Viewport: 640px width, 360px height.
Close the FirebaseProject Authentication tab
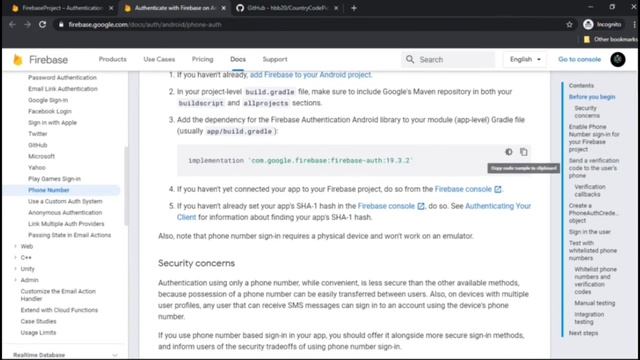(x=111, y=8)
